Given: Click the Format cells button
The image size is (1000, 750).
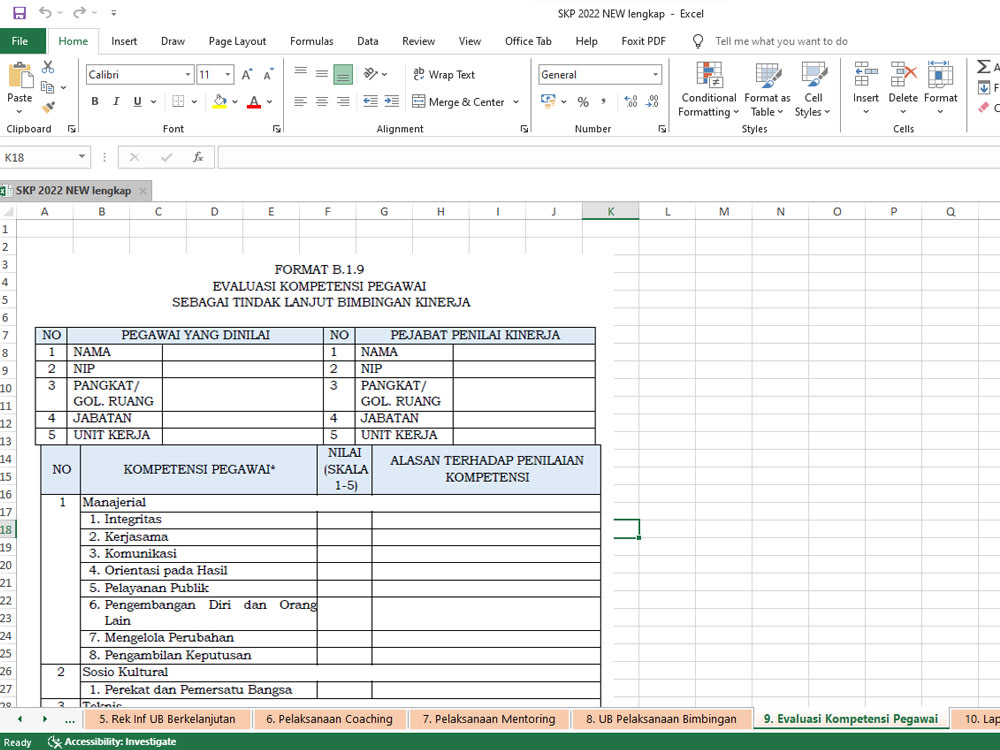Looking at the screenshot, I should pyautogui.click(x=941, y=89).
